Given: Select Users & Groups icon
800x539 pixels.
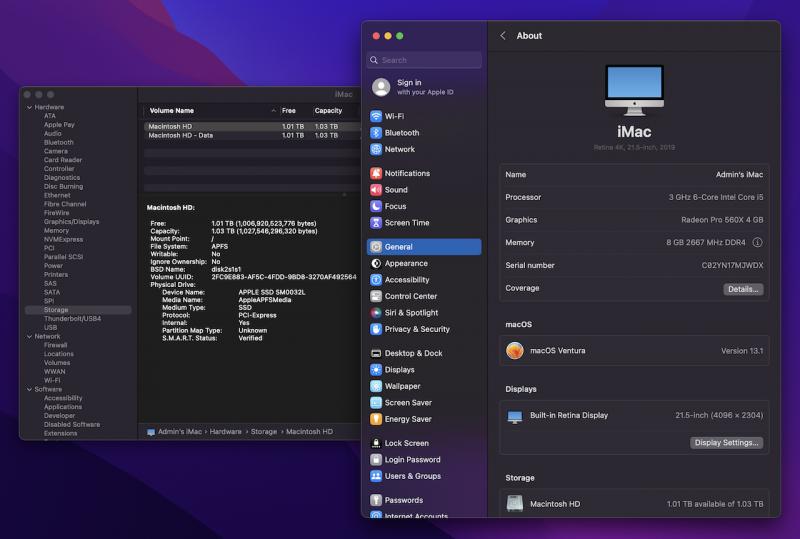Looking at the screenshot, I should (x=376, y=476).
